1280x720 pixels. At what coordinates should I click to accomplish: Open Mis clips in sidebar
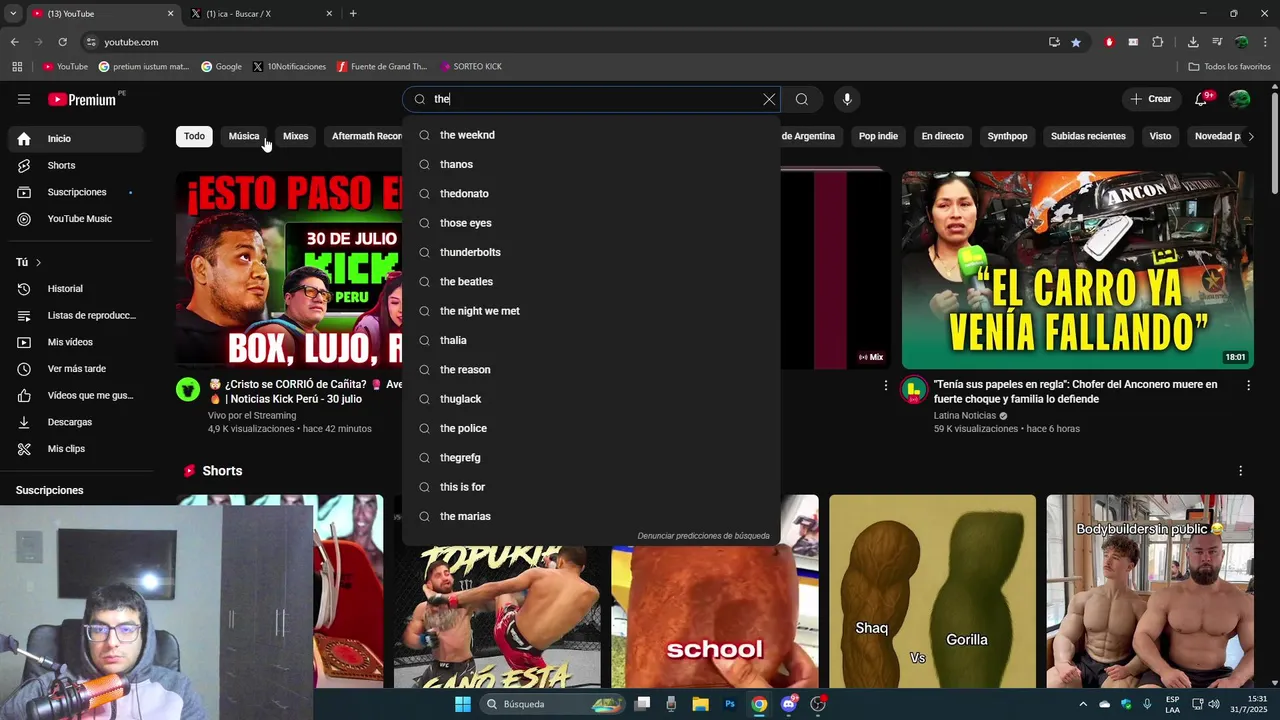click(78, 449)
